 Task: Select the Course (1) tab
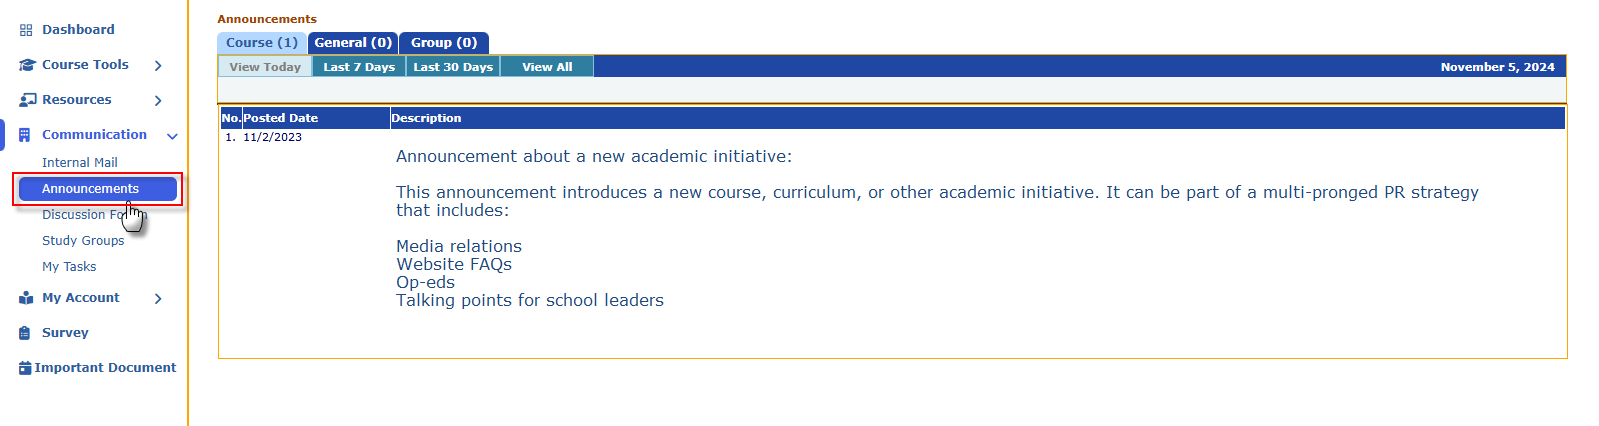[x=262, y=43]
